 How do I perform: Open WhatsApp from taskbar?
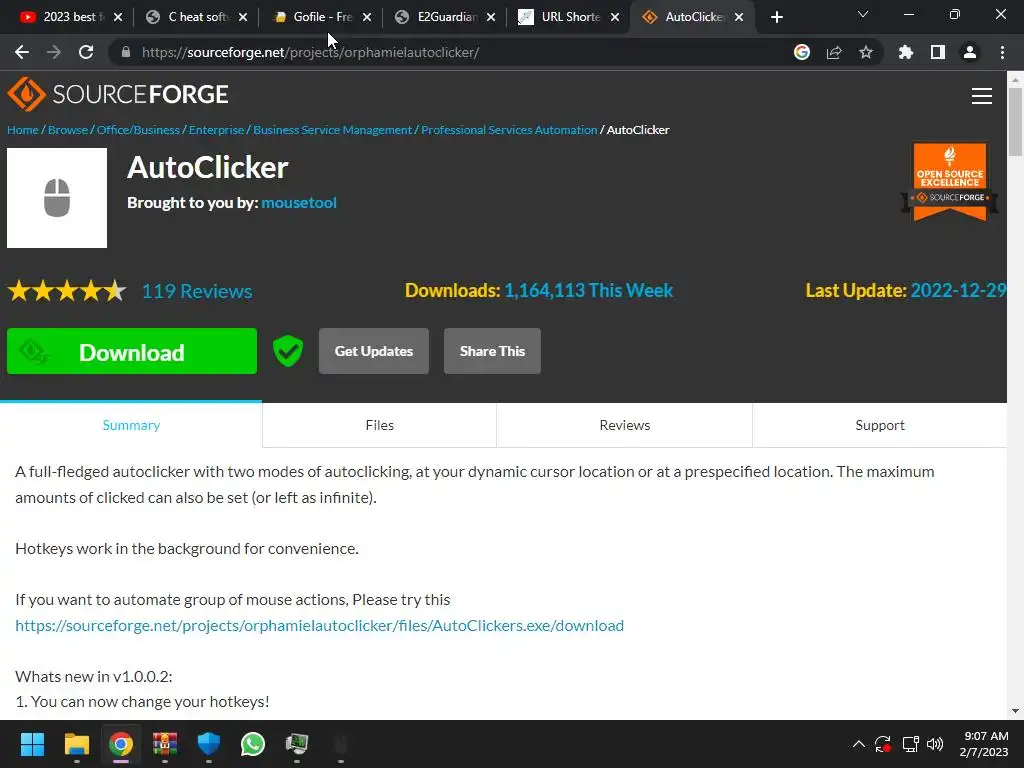(253, 744)
